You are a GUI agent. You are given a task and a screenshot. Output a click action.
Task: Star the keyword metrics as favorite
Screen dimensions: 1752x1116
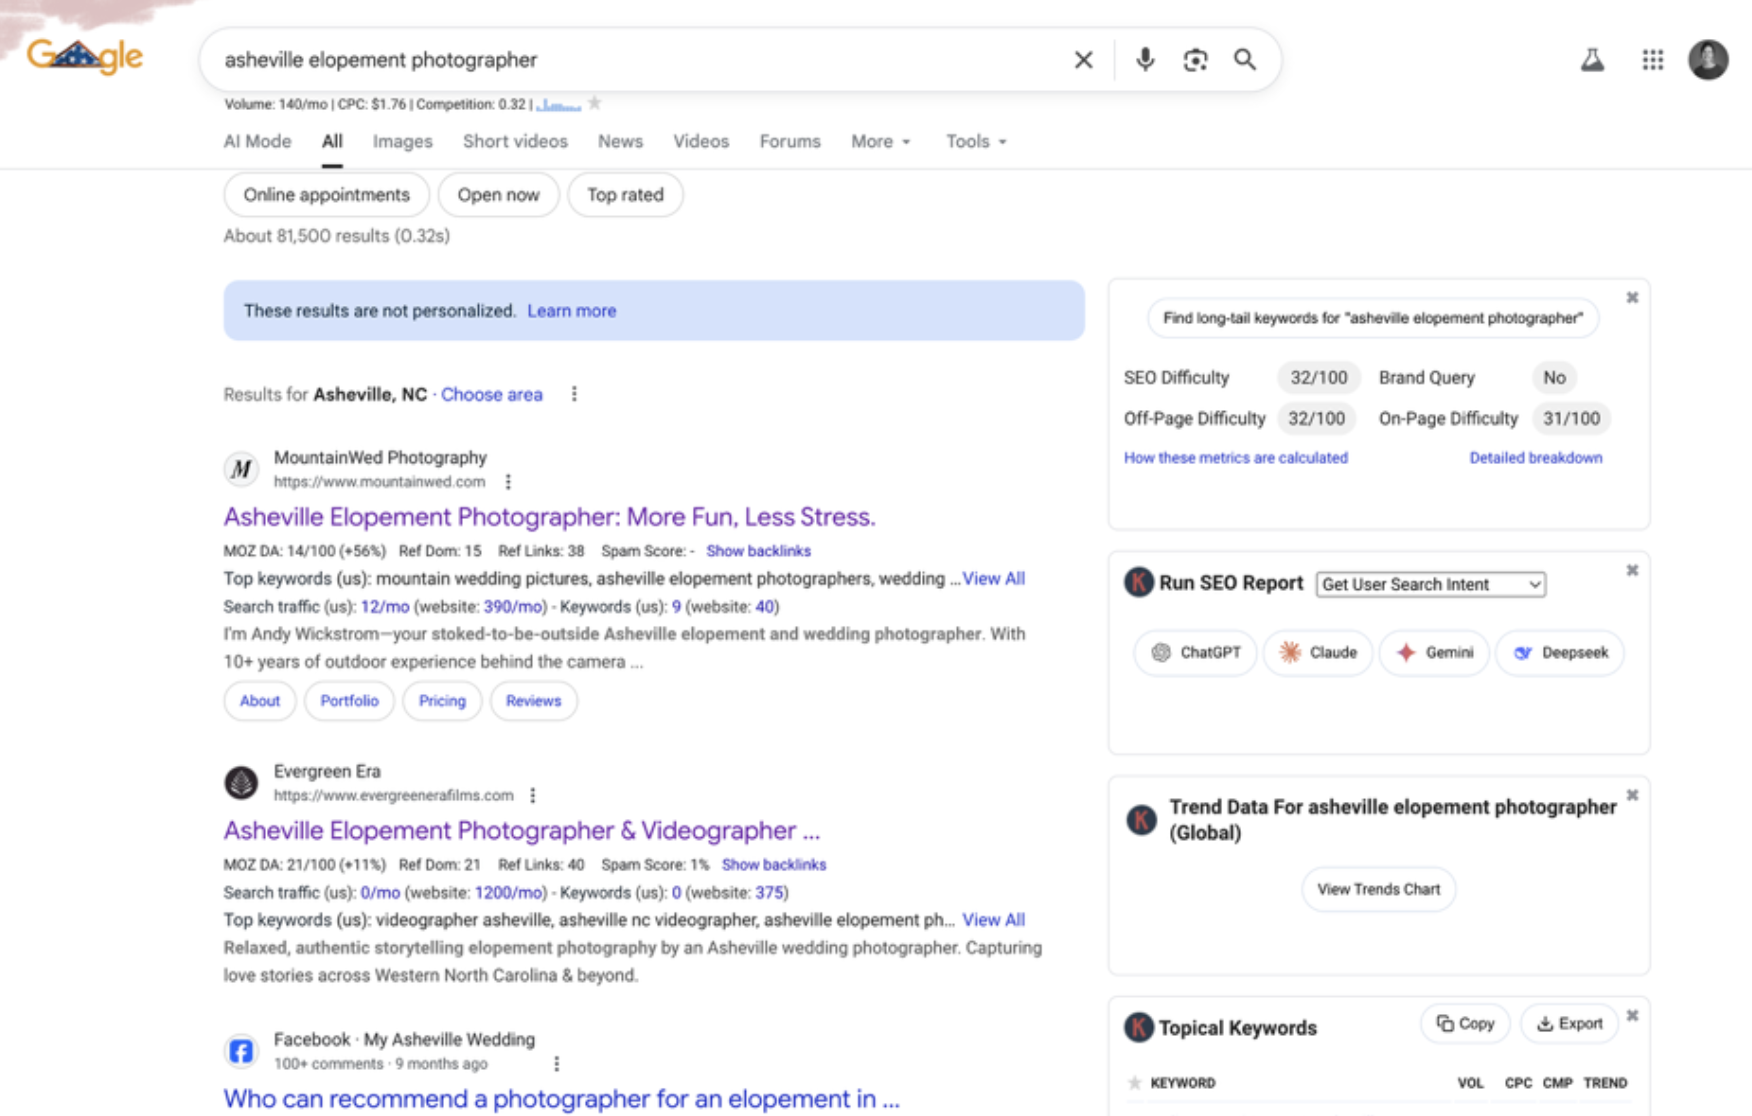coord(595,101)
